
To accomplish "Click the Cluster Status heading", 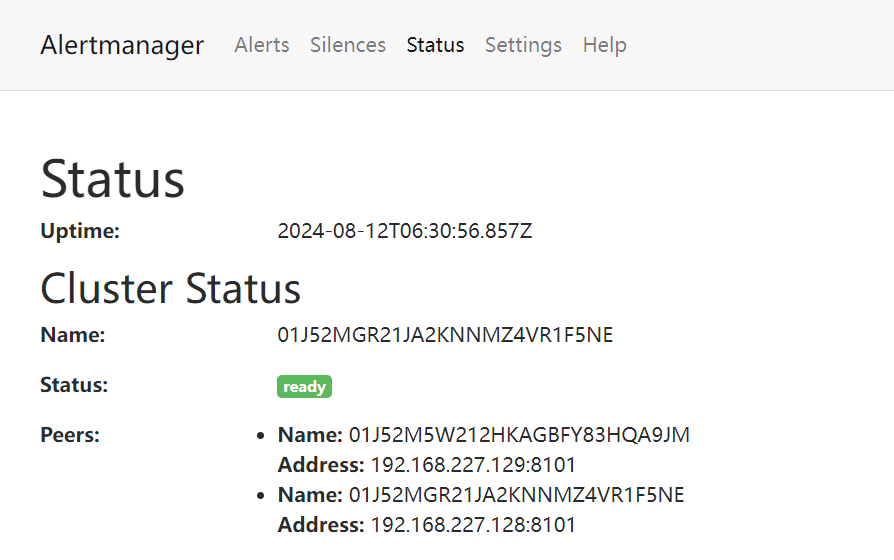I will (171, 289).
